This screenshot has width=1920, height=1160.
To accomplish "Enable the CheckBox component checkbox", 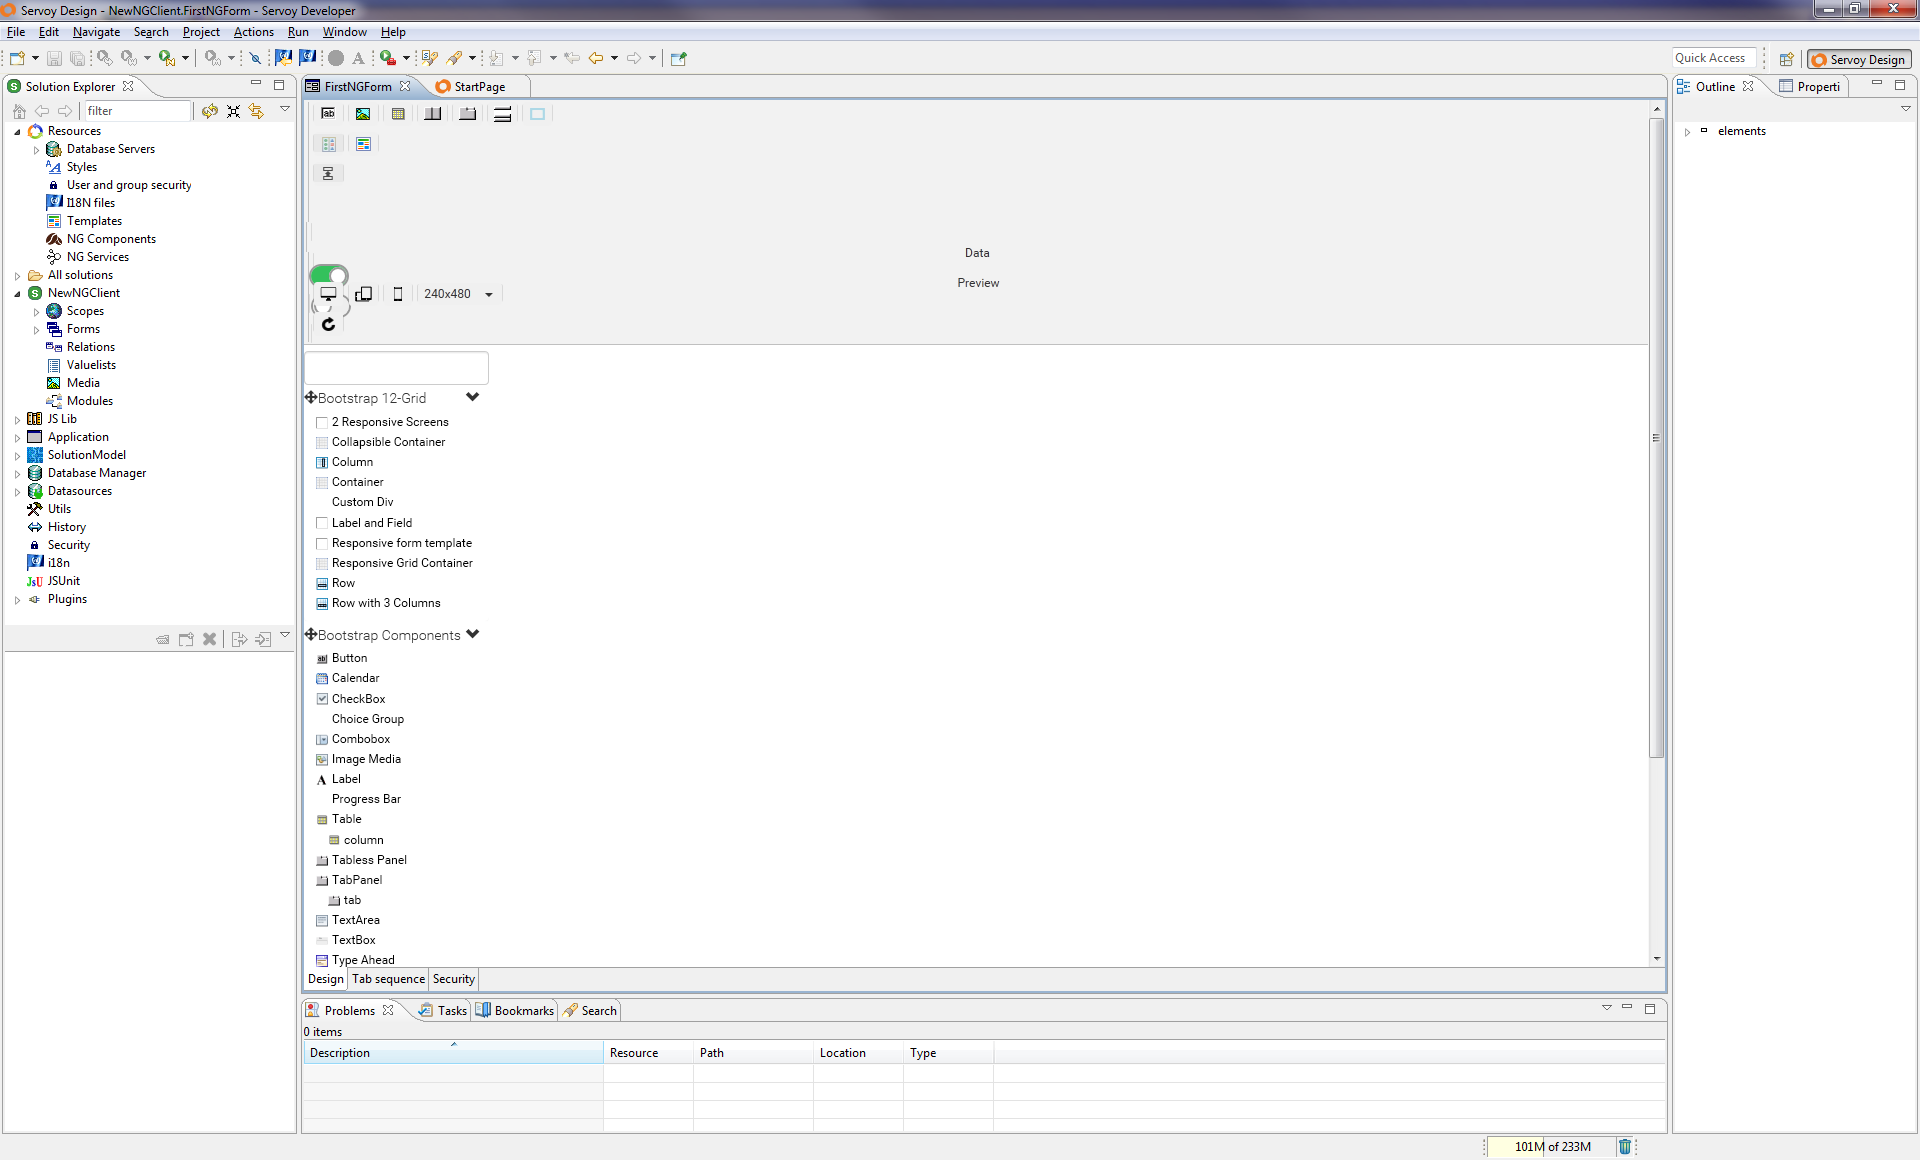I will [x=322, y=698].
